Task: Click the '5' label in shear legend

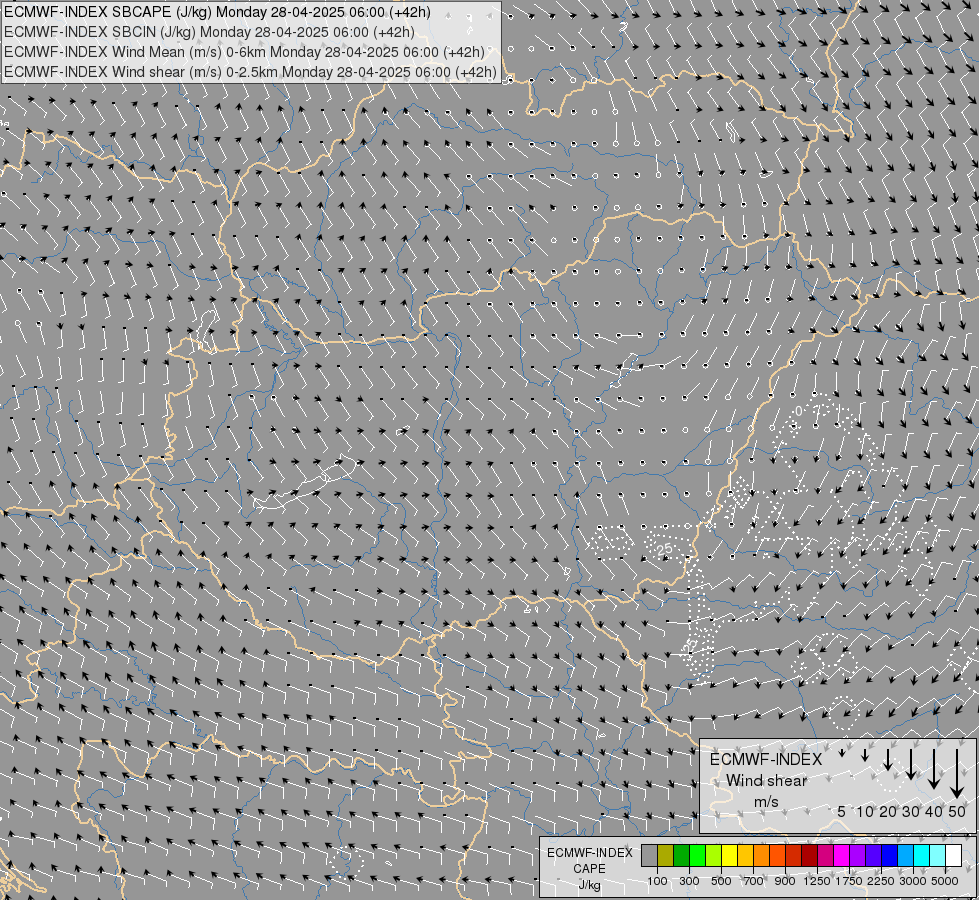Action: [x=842, y=811]
